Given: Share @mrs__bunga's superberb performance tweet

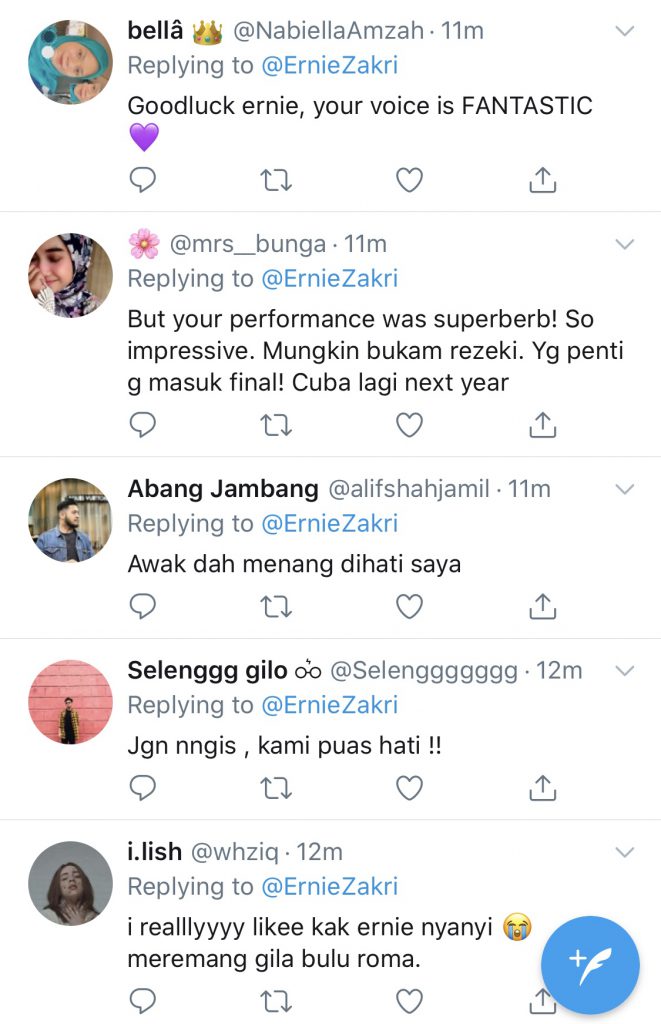Looking at the screenshot, I should (x=541, y=425).
